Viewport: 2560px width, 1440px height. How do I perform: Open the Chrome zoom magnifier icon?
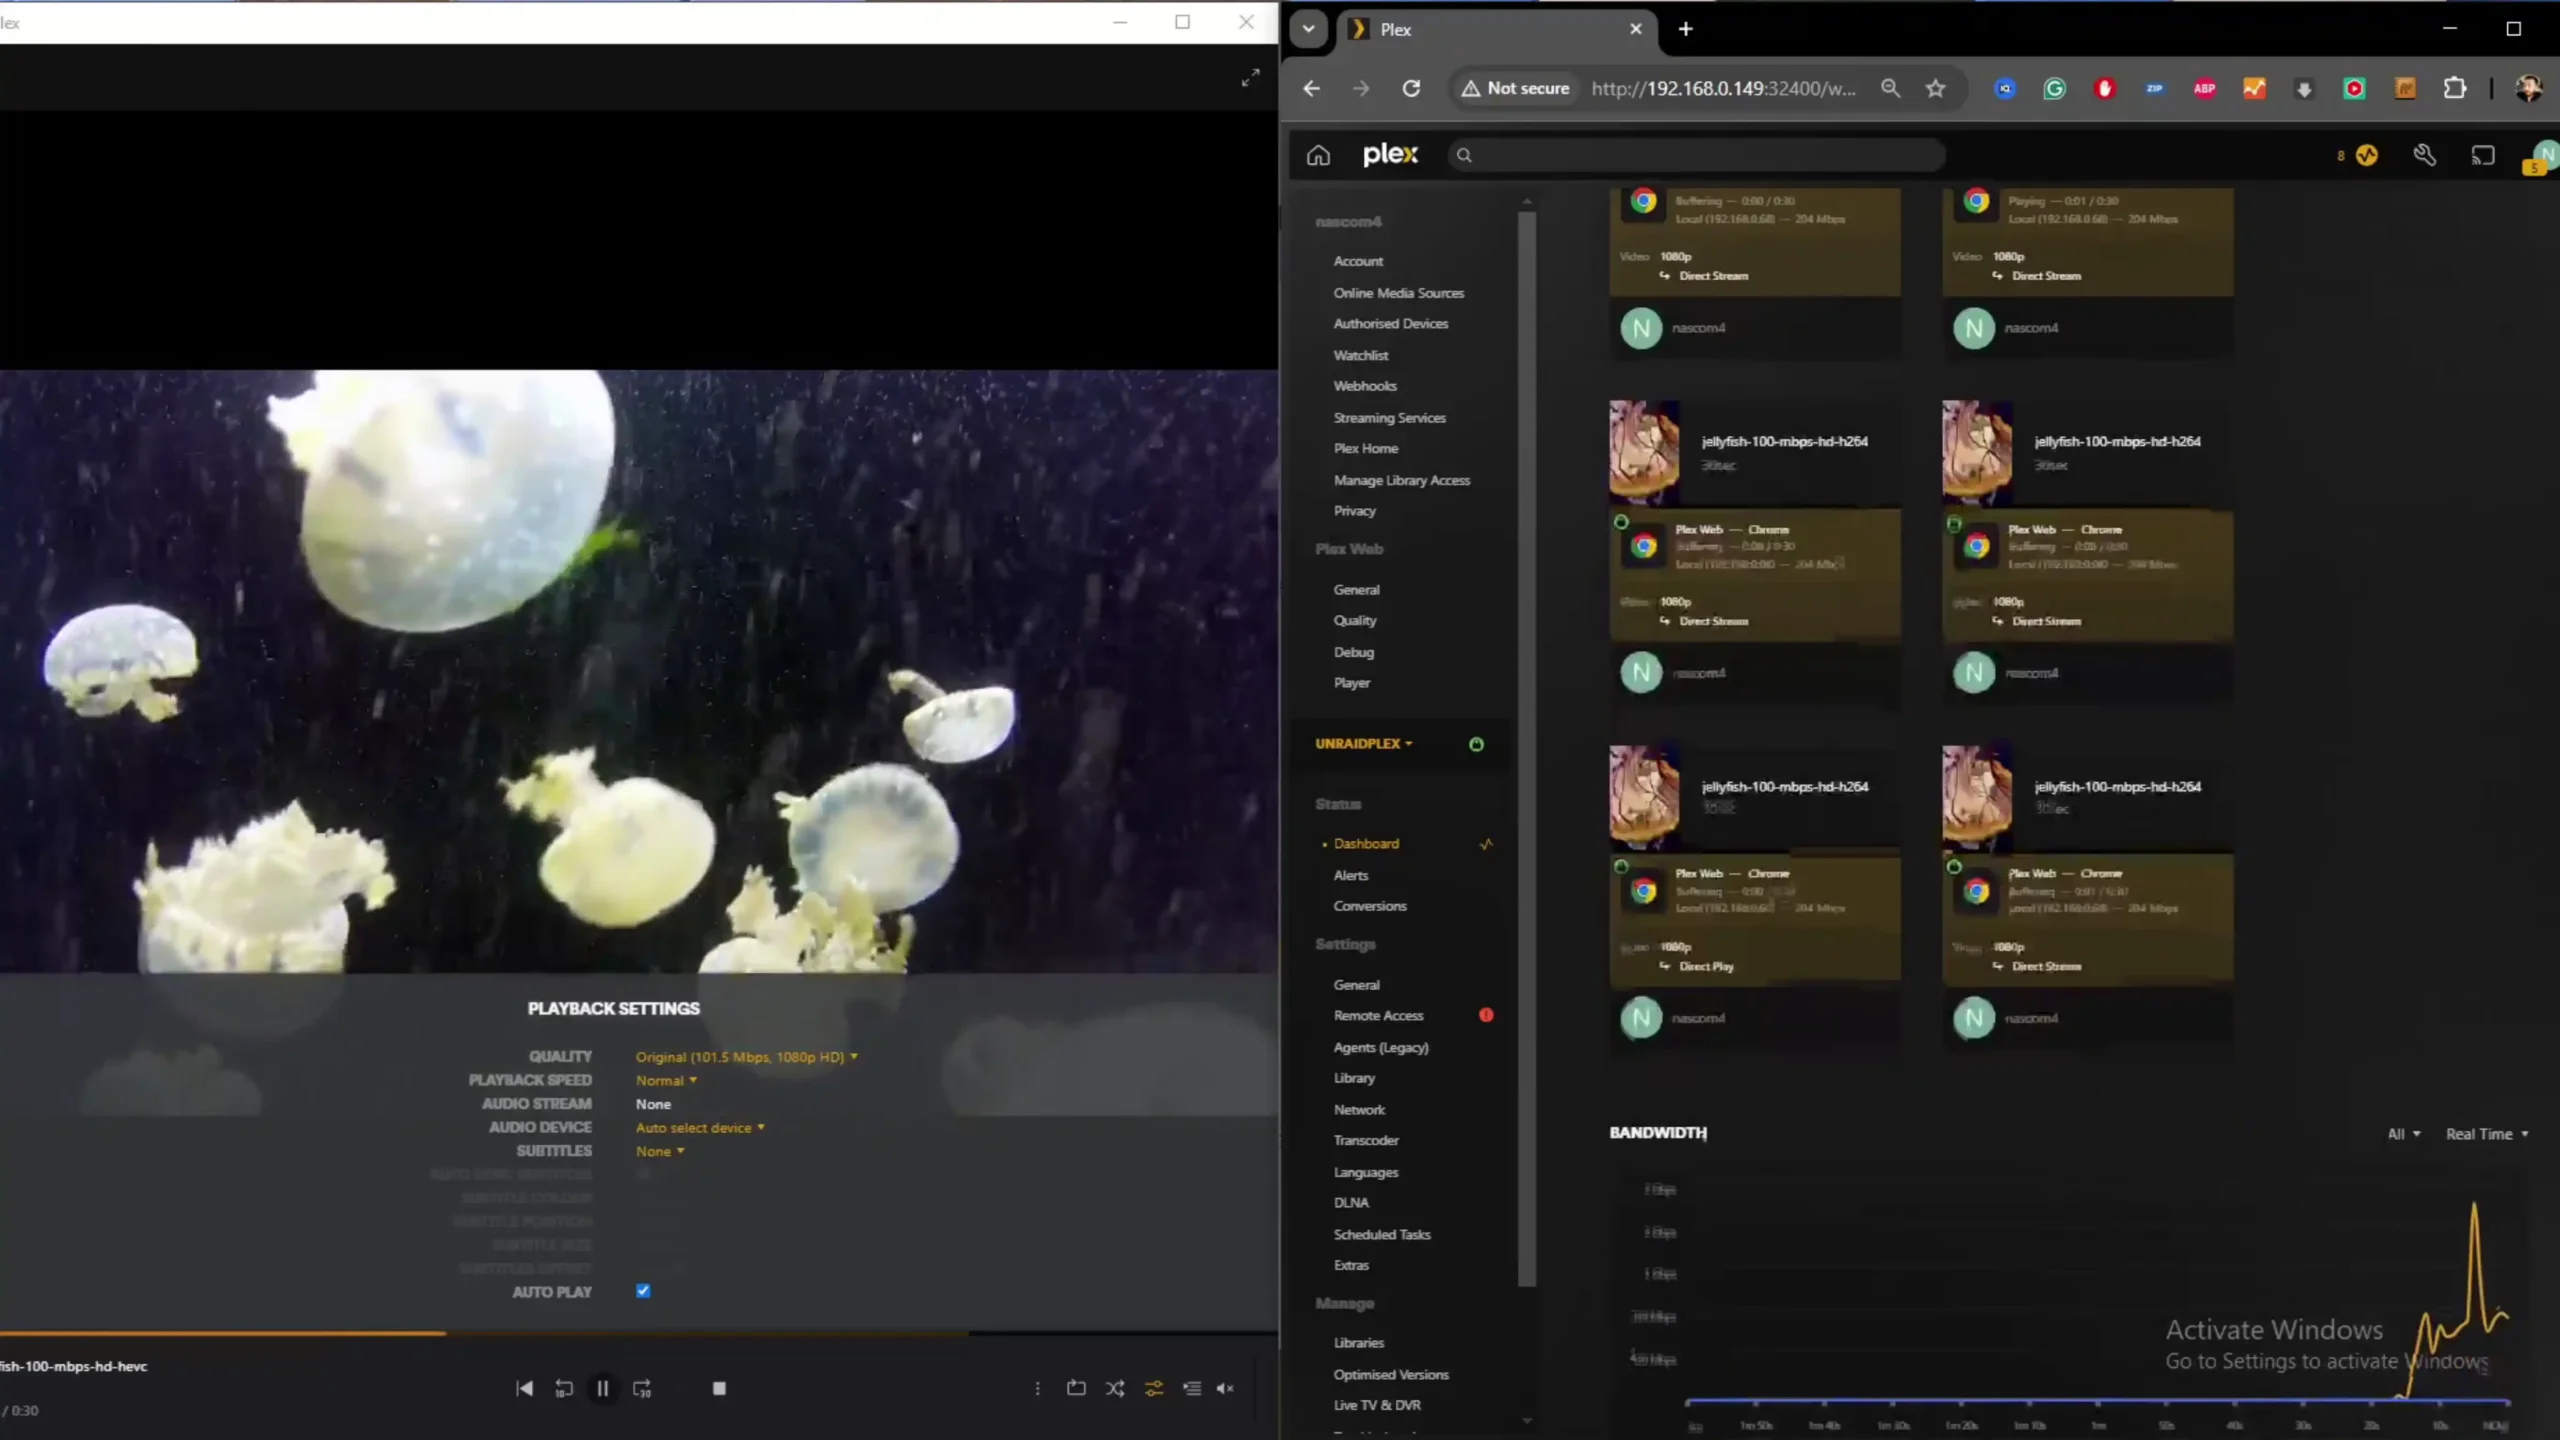click(x=1890, y=88)
